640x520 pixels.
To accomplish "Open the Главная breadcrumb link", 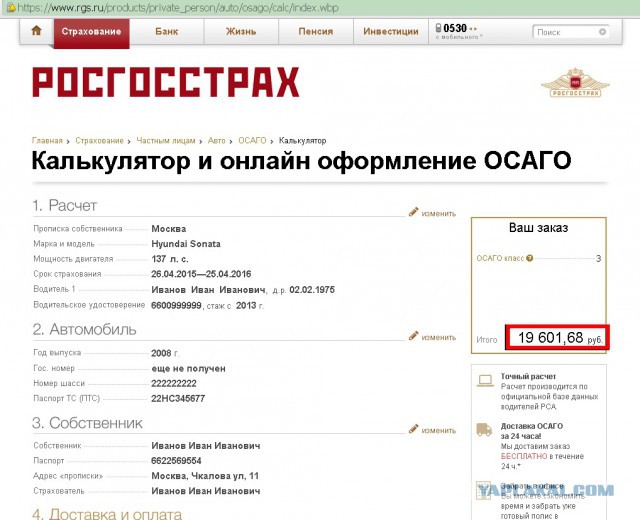I will (x=47, y=140).
